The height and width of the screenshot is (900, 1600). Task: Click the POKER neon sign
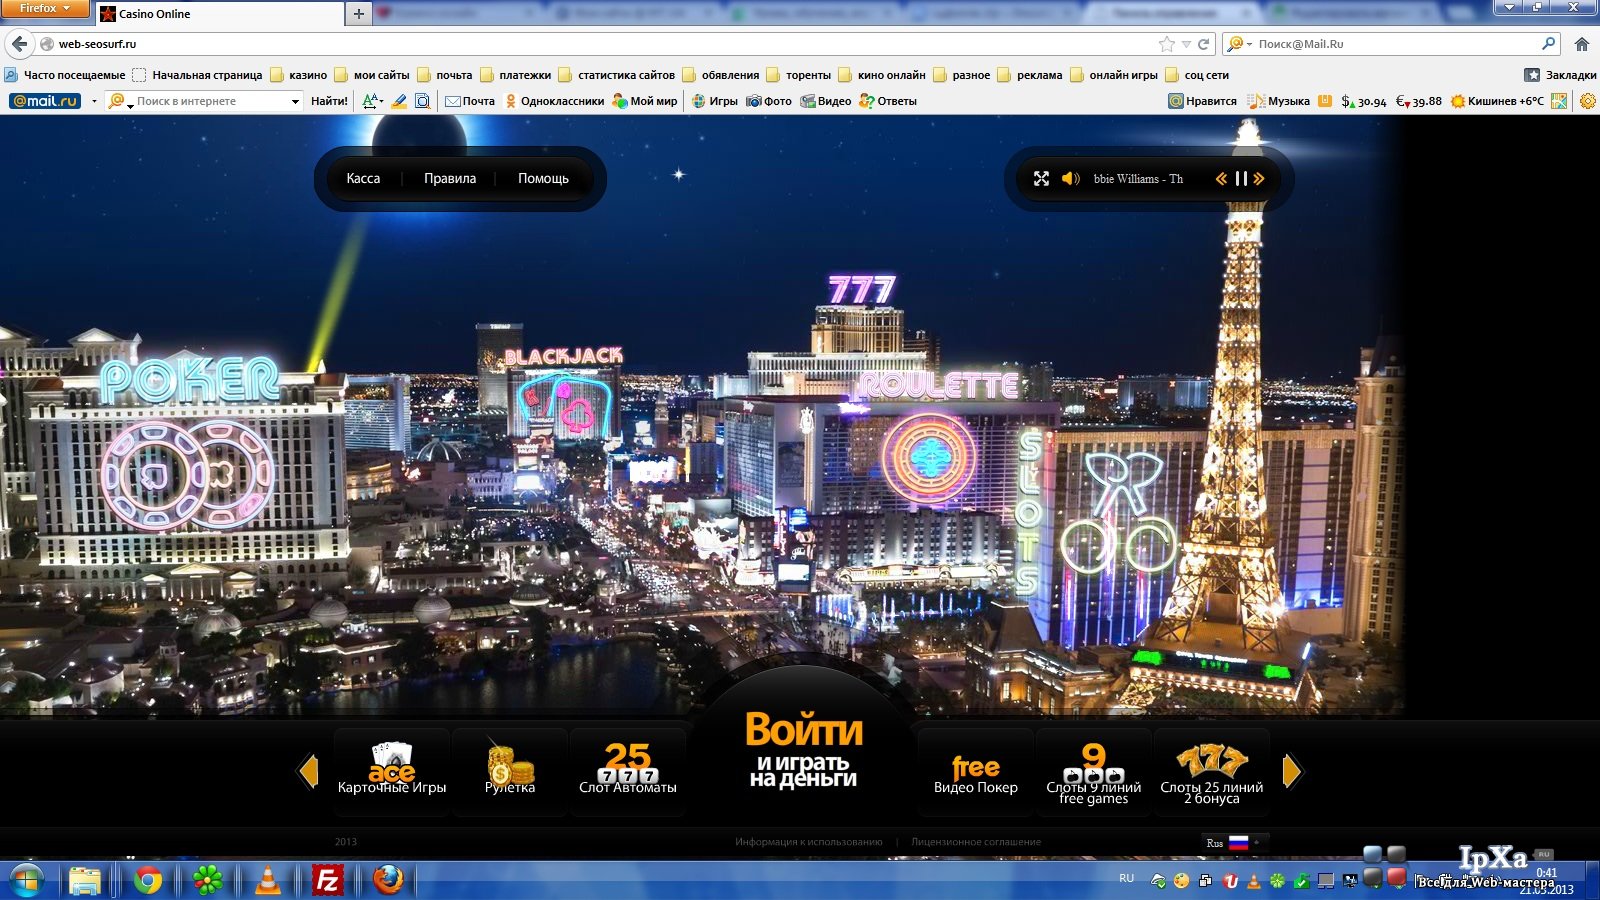190,381
